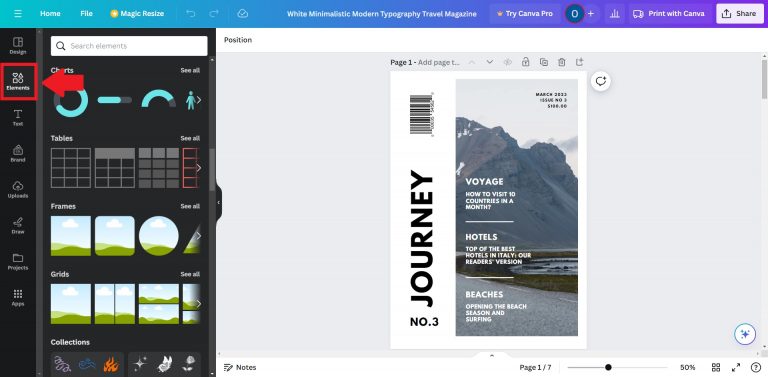Viewport: 768px width, 377px height.
Task: Click the Redo arrow icon
Action: click(x=214, y=14)
